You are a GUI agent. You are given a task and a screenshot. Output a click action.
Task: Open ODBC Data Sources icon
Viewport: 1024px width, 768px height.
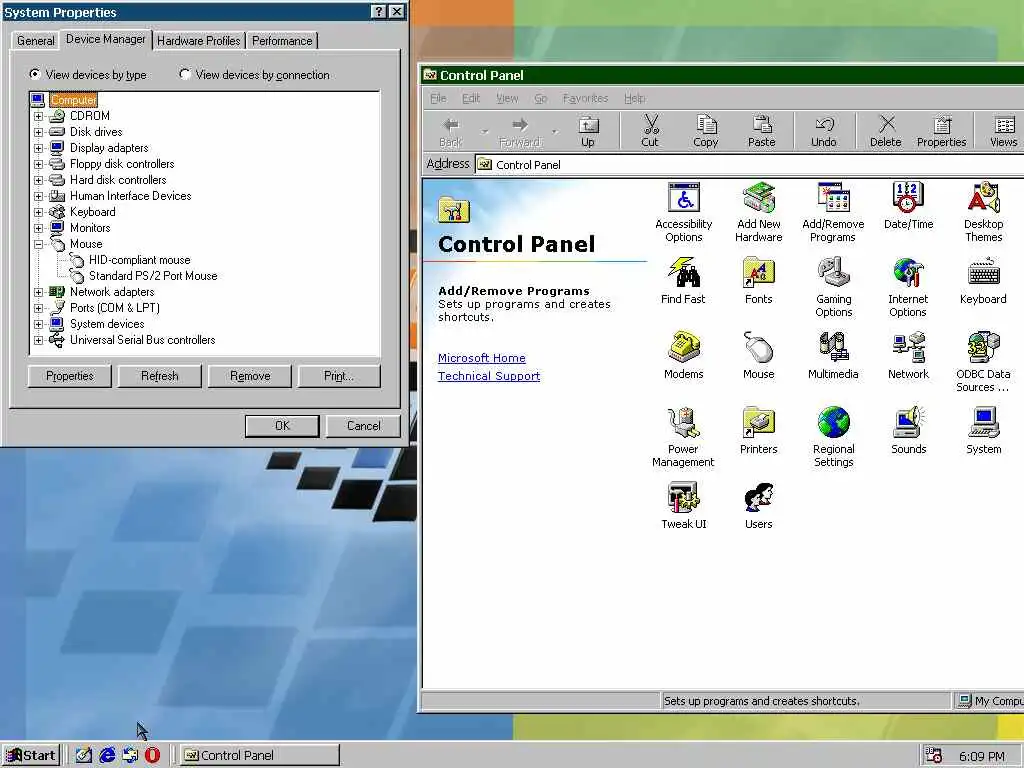(x=983, y=362)
